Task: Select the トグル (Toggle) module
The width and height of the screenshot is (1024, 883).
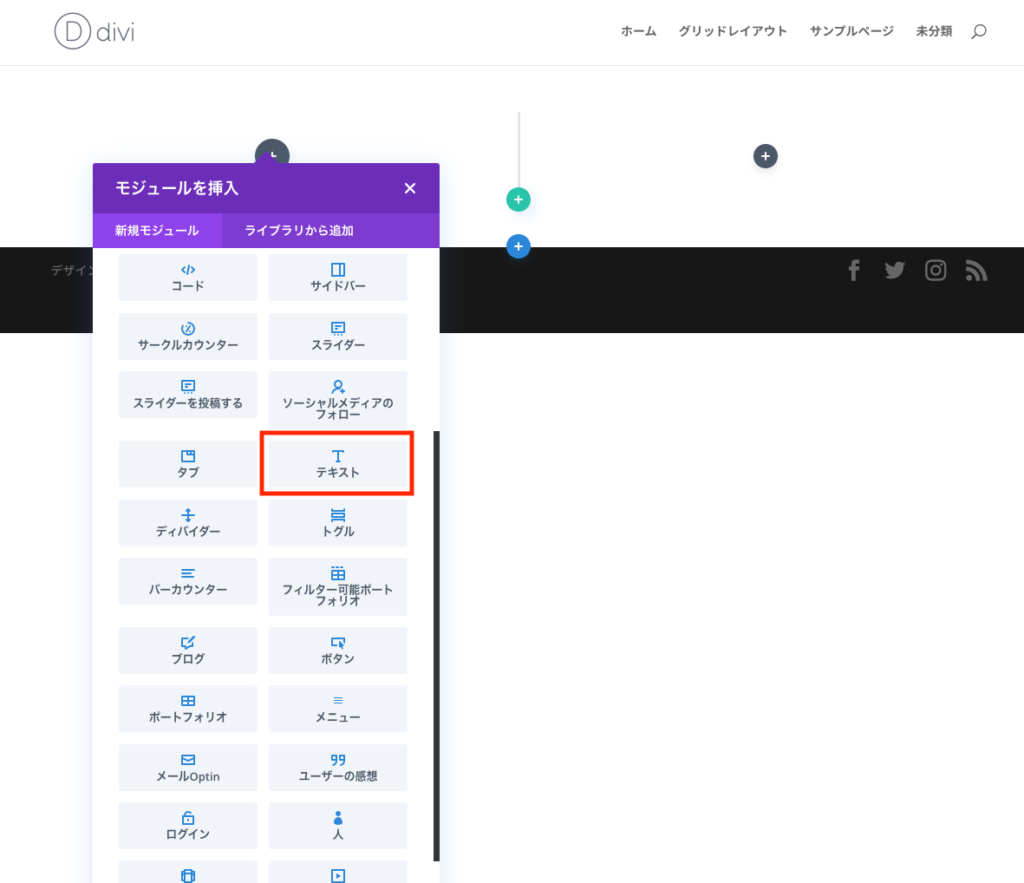Action: [x=337, y=523]
